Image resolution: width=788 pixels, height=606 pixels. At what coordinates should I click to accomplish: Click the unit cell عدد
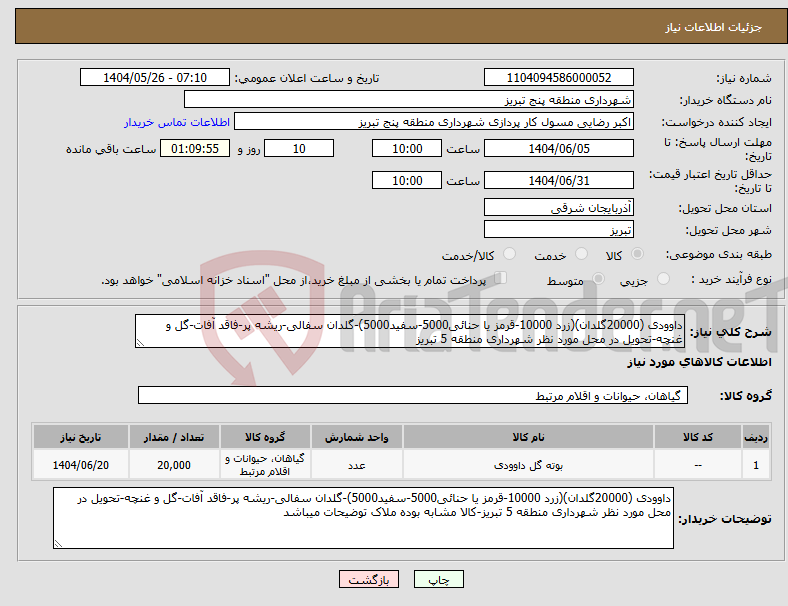point(356,465)
